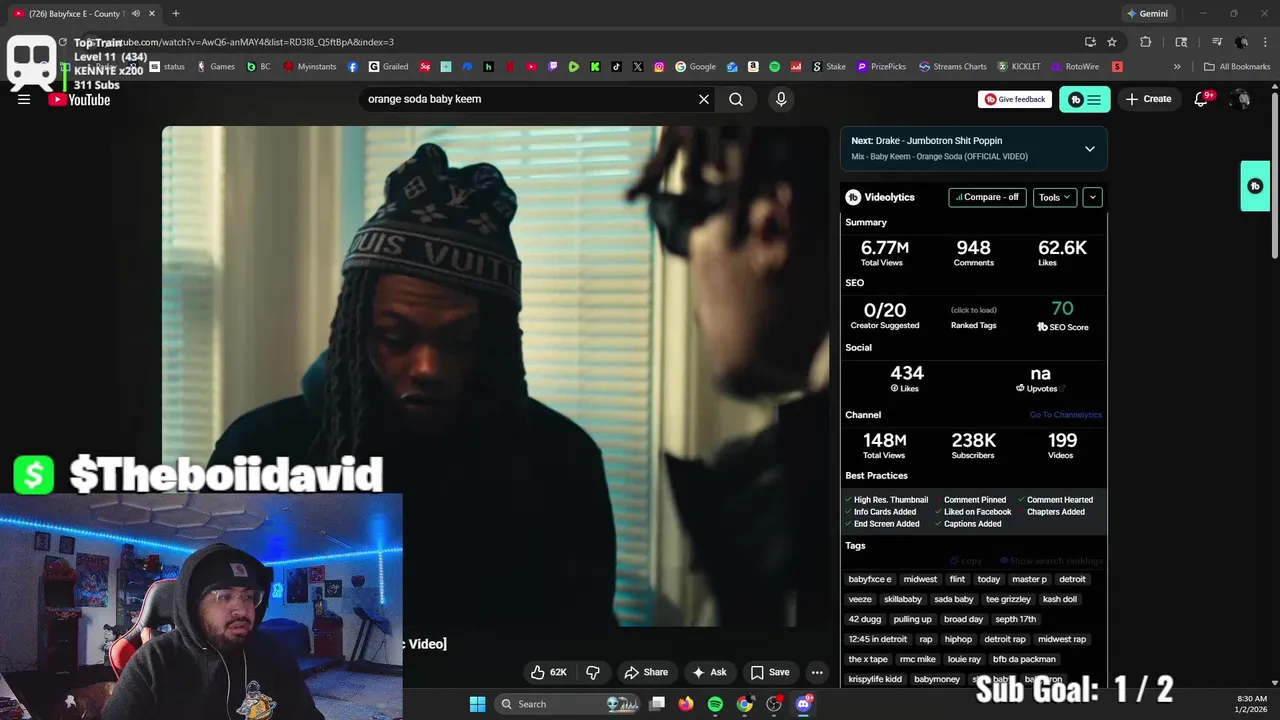The image size is (1280, 720).
Task: Select the '42 dugg' tag
Action: point(865,619)
